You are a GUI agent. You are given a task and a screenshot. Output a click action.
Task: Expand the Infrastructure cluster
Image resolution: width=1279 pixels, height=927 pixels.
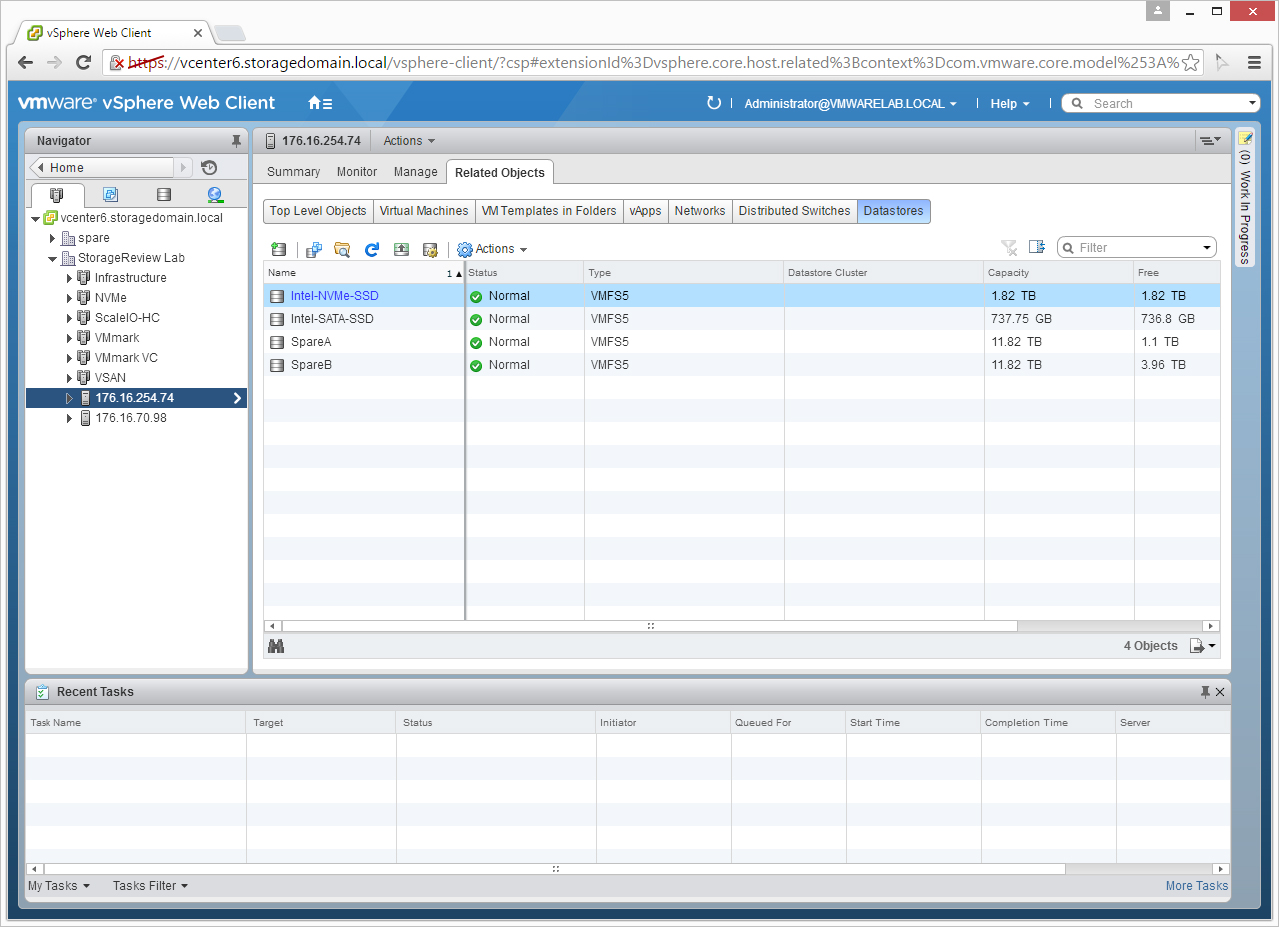69,278
